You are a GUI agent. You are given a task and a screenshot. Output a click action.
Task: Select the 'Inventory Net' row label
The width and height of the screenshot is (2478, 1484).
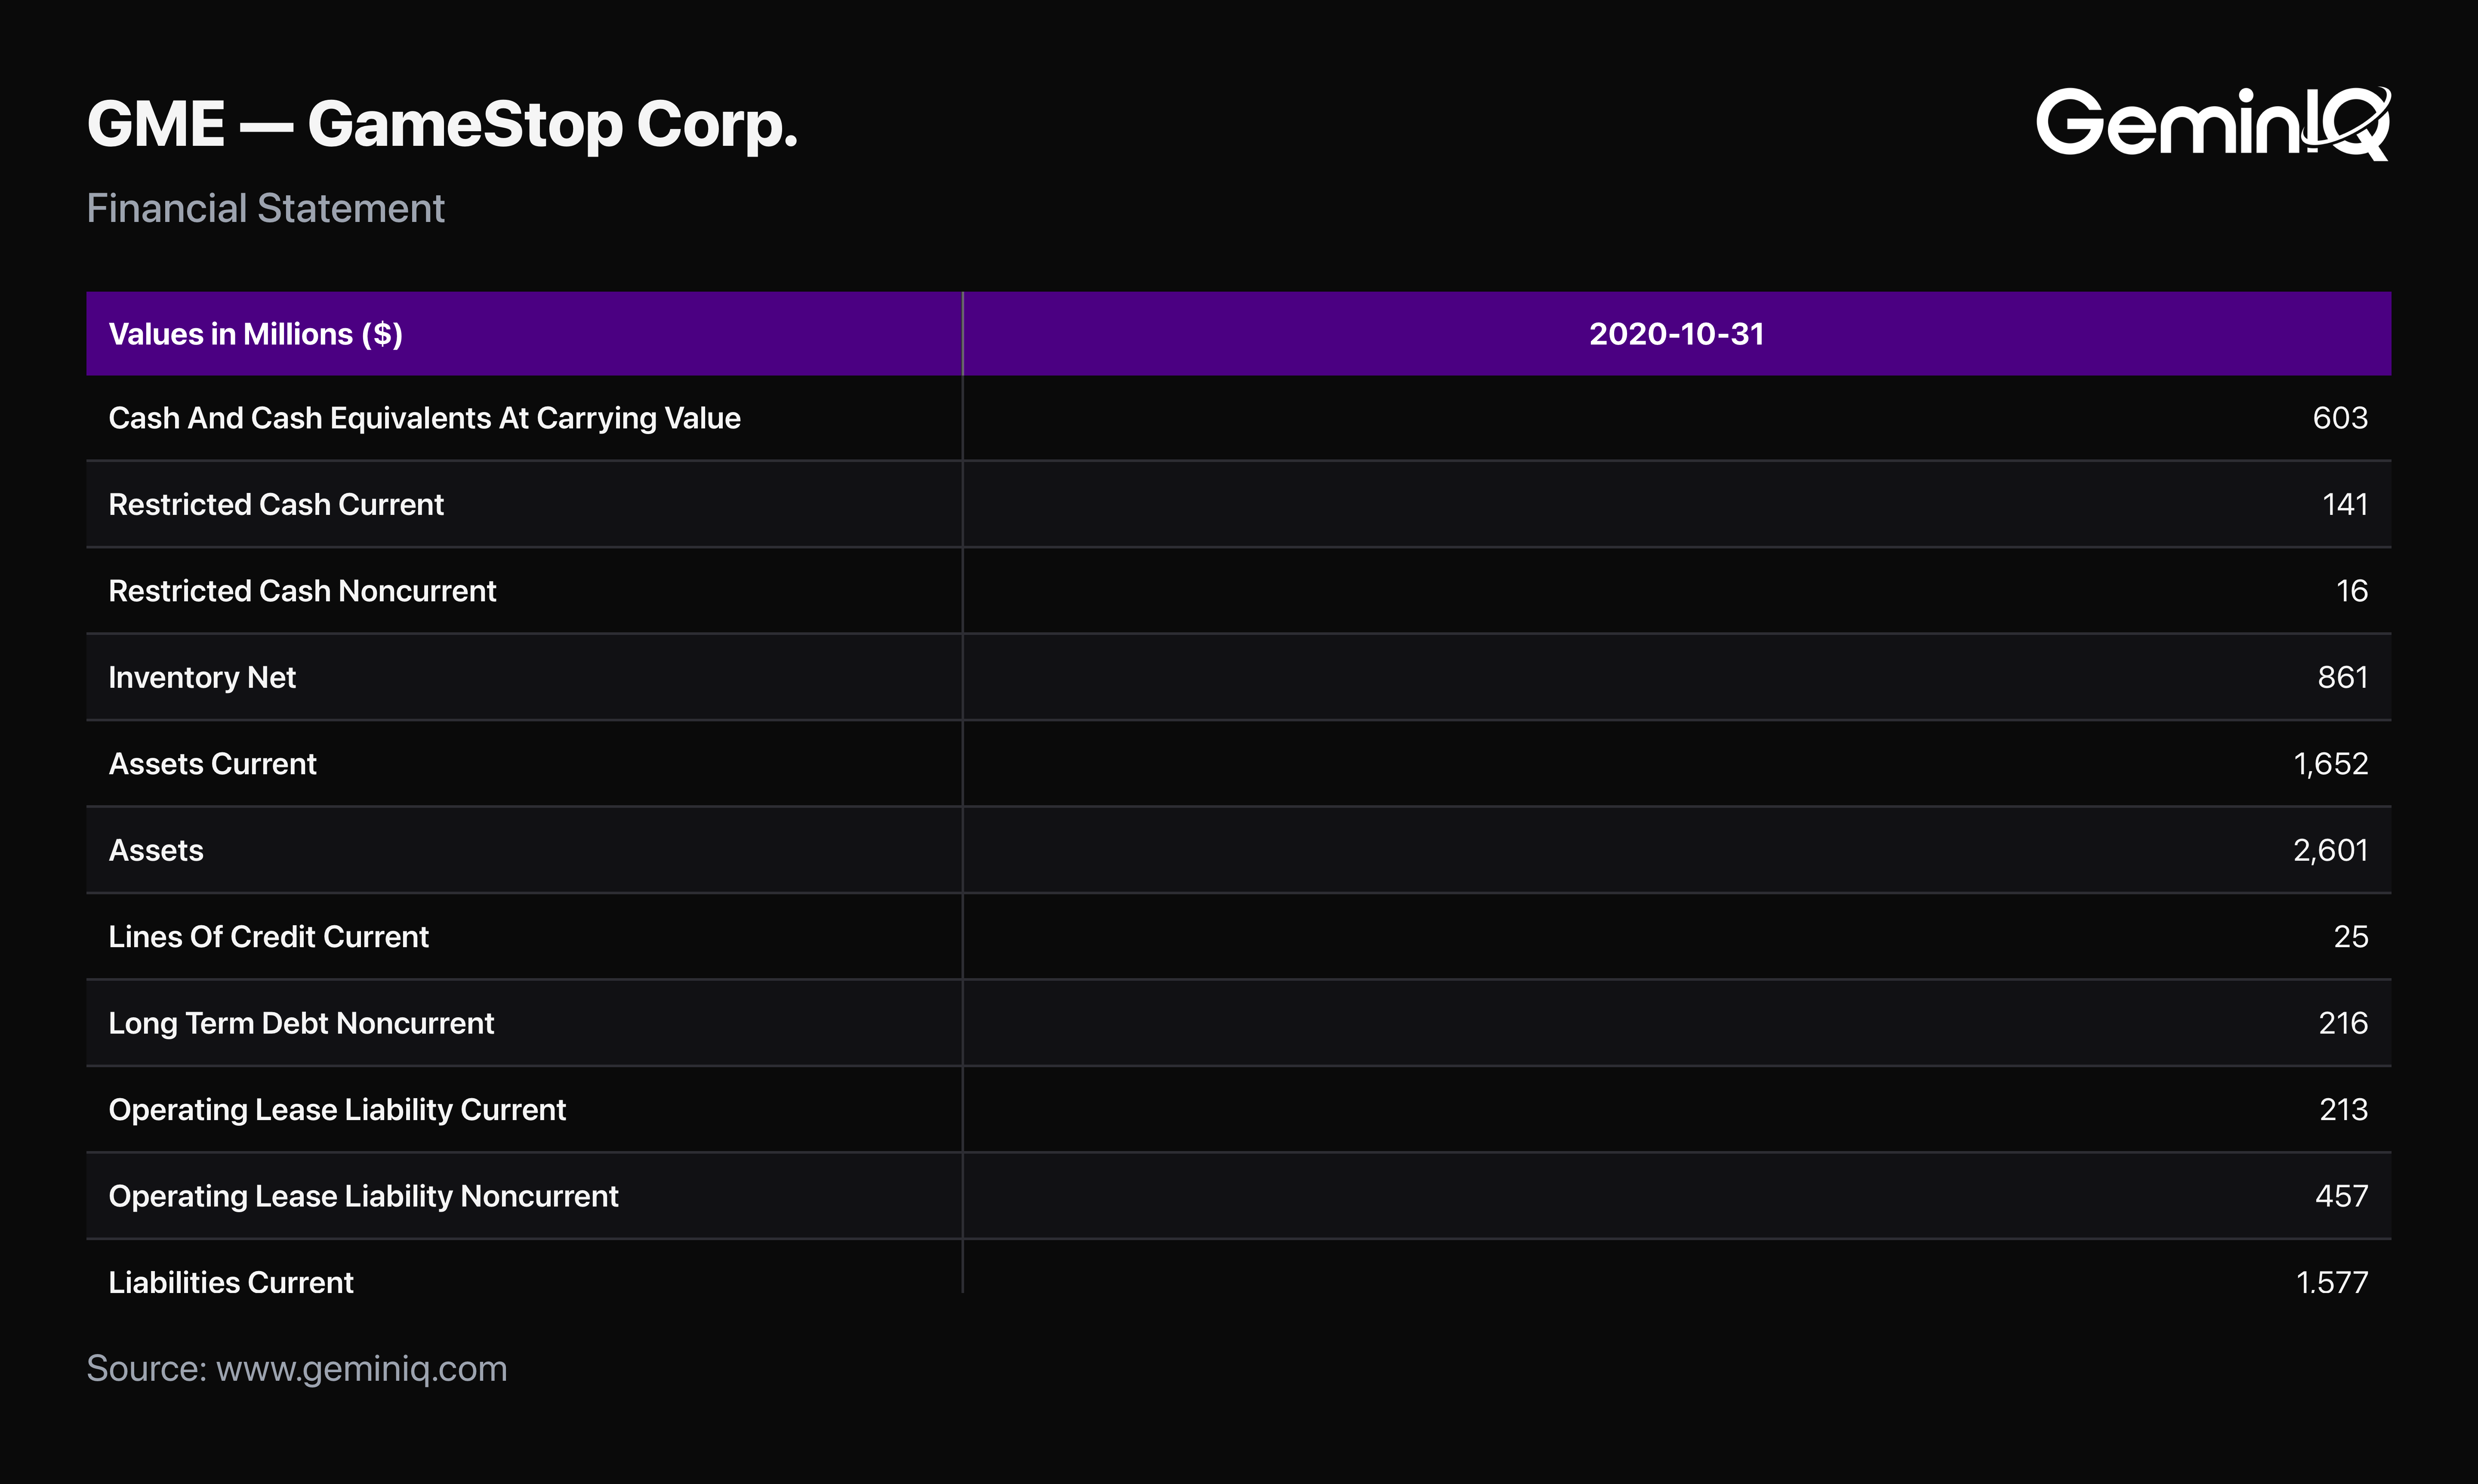202,677
